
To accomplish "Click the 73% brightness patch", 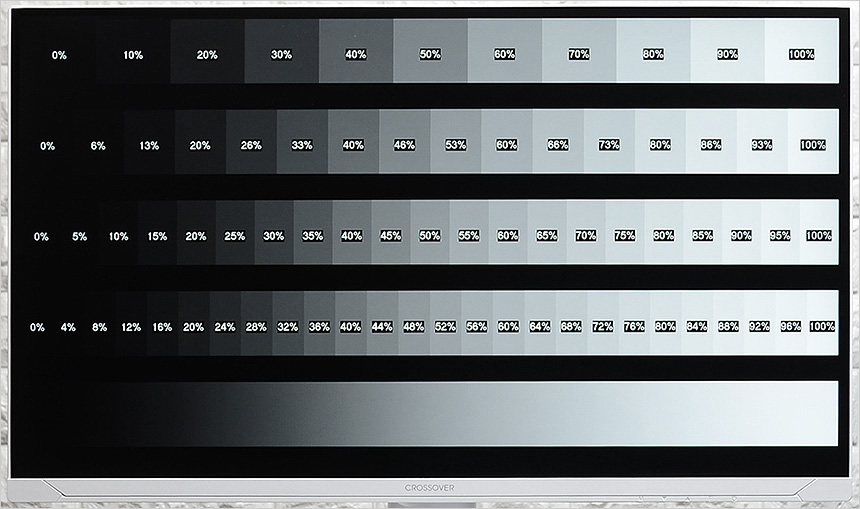I will tap(608, 145).
